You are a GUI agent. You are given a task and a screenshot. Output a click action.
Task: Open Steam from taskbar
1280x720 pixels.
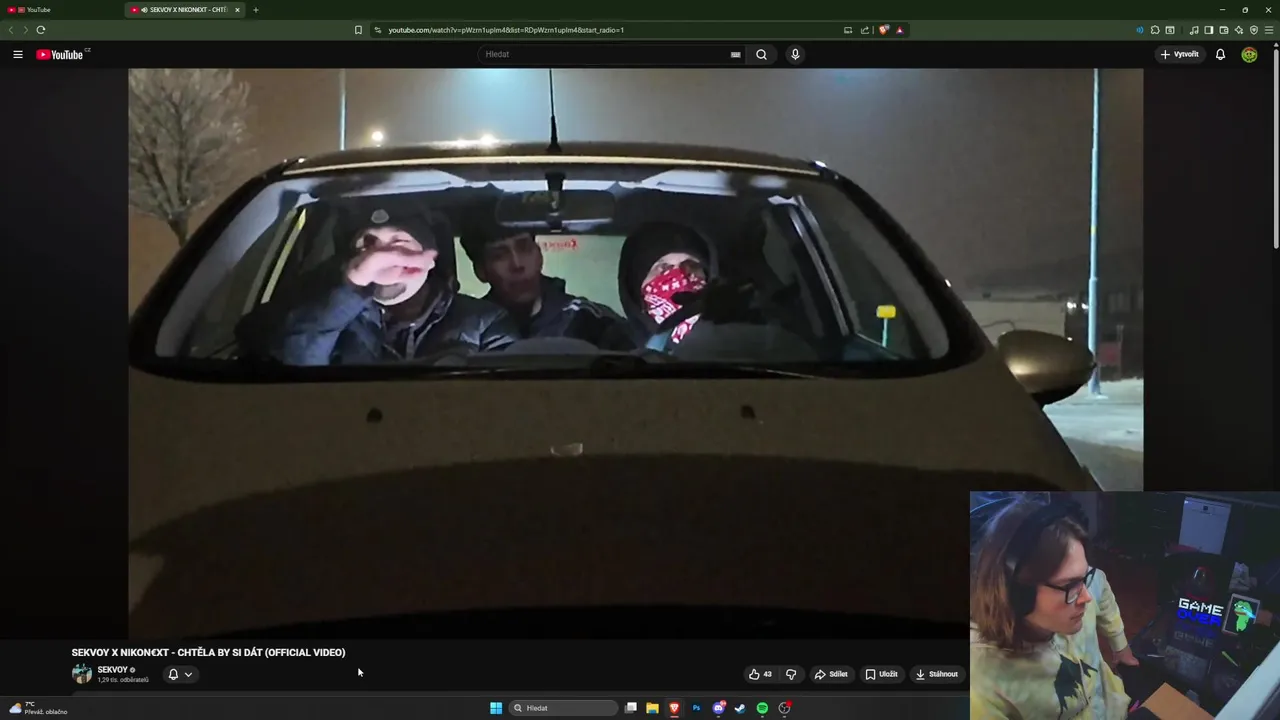pyautogui.click(x=740, y=708)
